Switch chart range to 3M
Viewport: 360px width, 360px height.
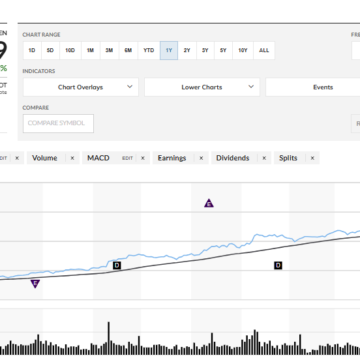click(x=109, y=50)
